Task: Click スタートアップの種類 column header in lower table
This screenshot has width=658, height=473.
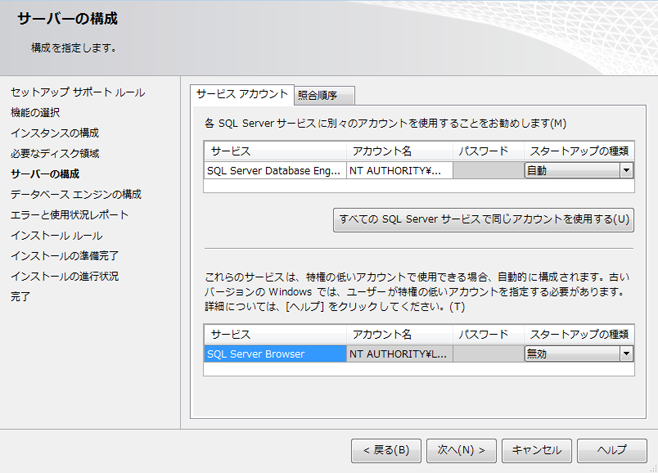Action: pos(579,334)
